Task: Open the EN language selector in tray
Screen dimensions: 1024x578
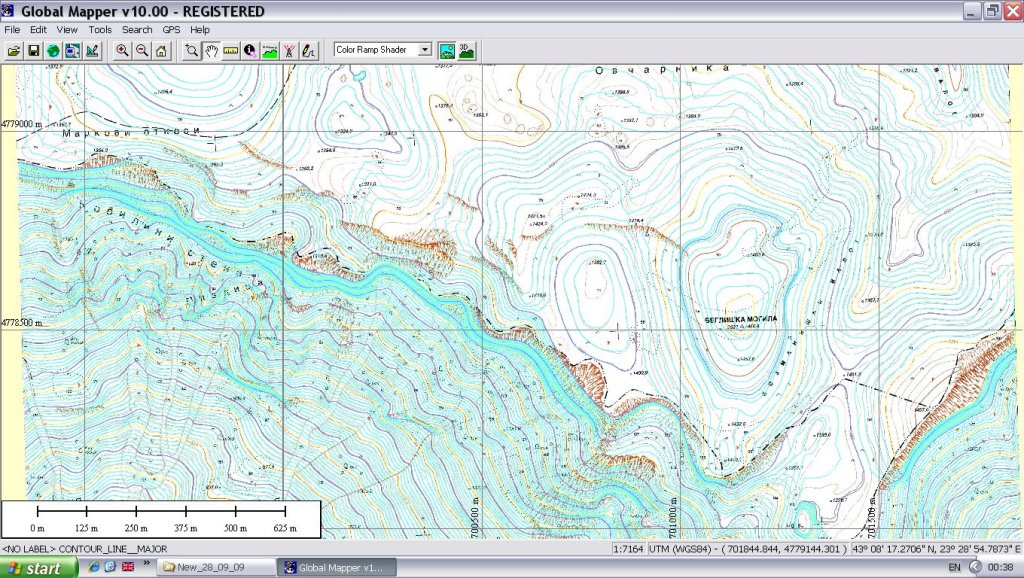Action: tap(954, 567)
